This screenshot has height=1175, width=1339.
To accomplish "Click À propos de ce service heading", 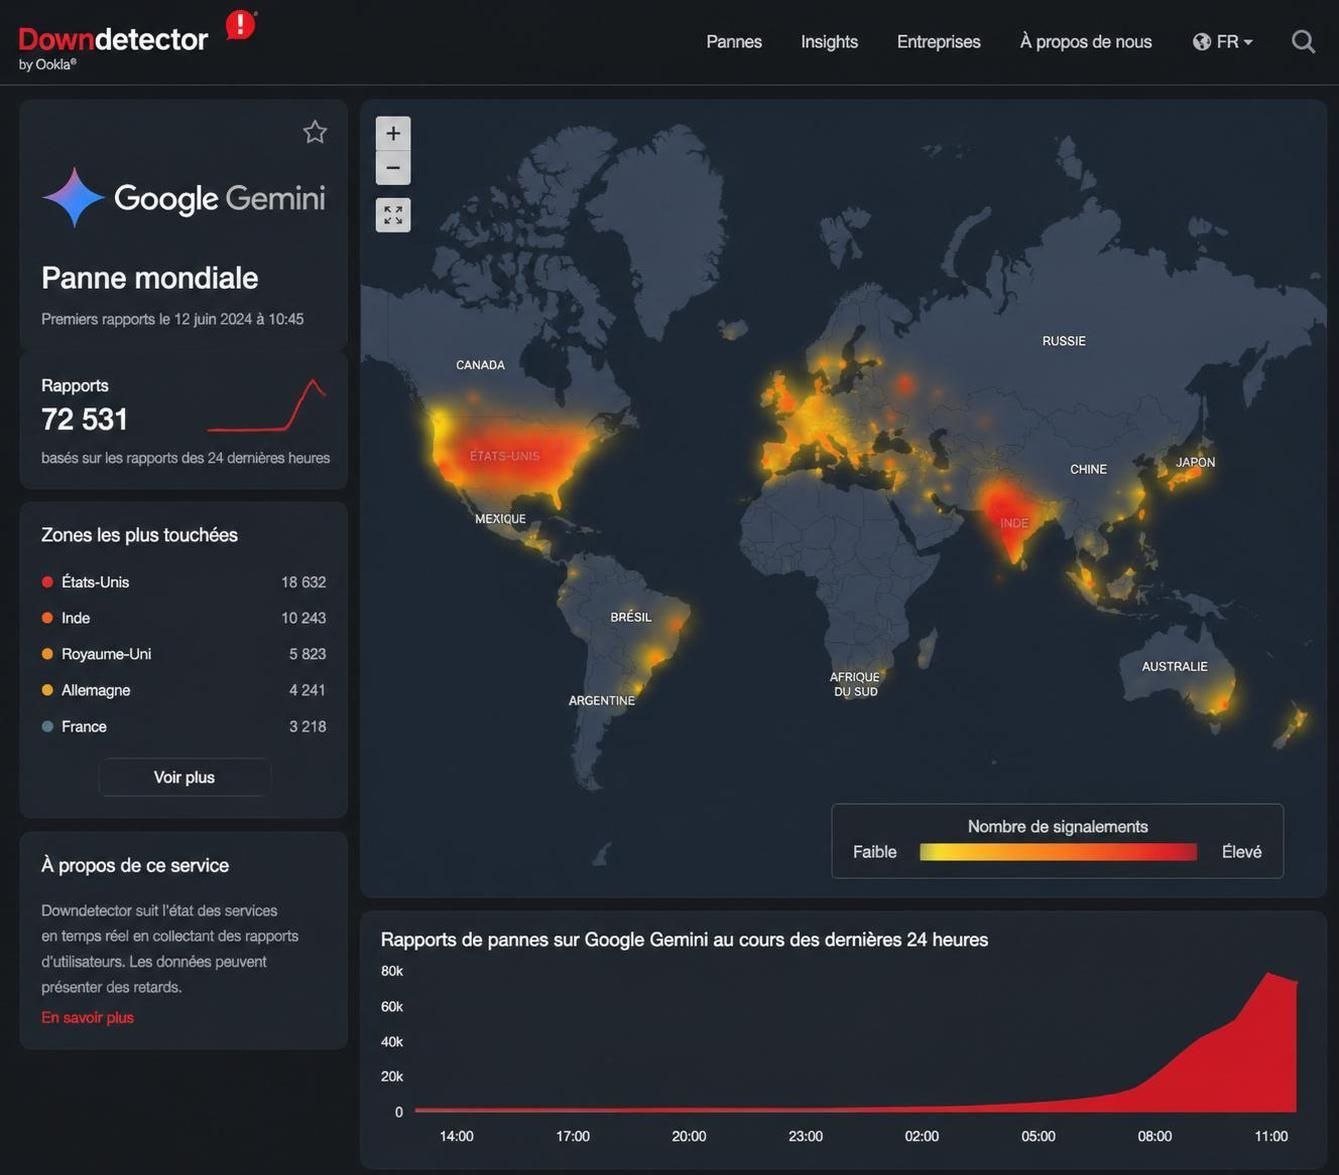I will (x=135, y=865).
